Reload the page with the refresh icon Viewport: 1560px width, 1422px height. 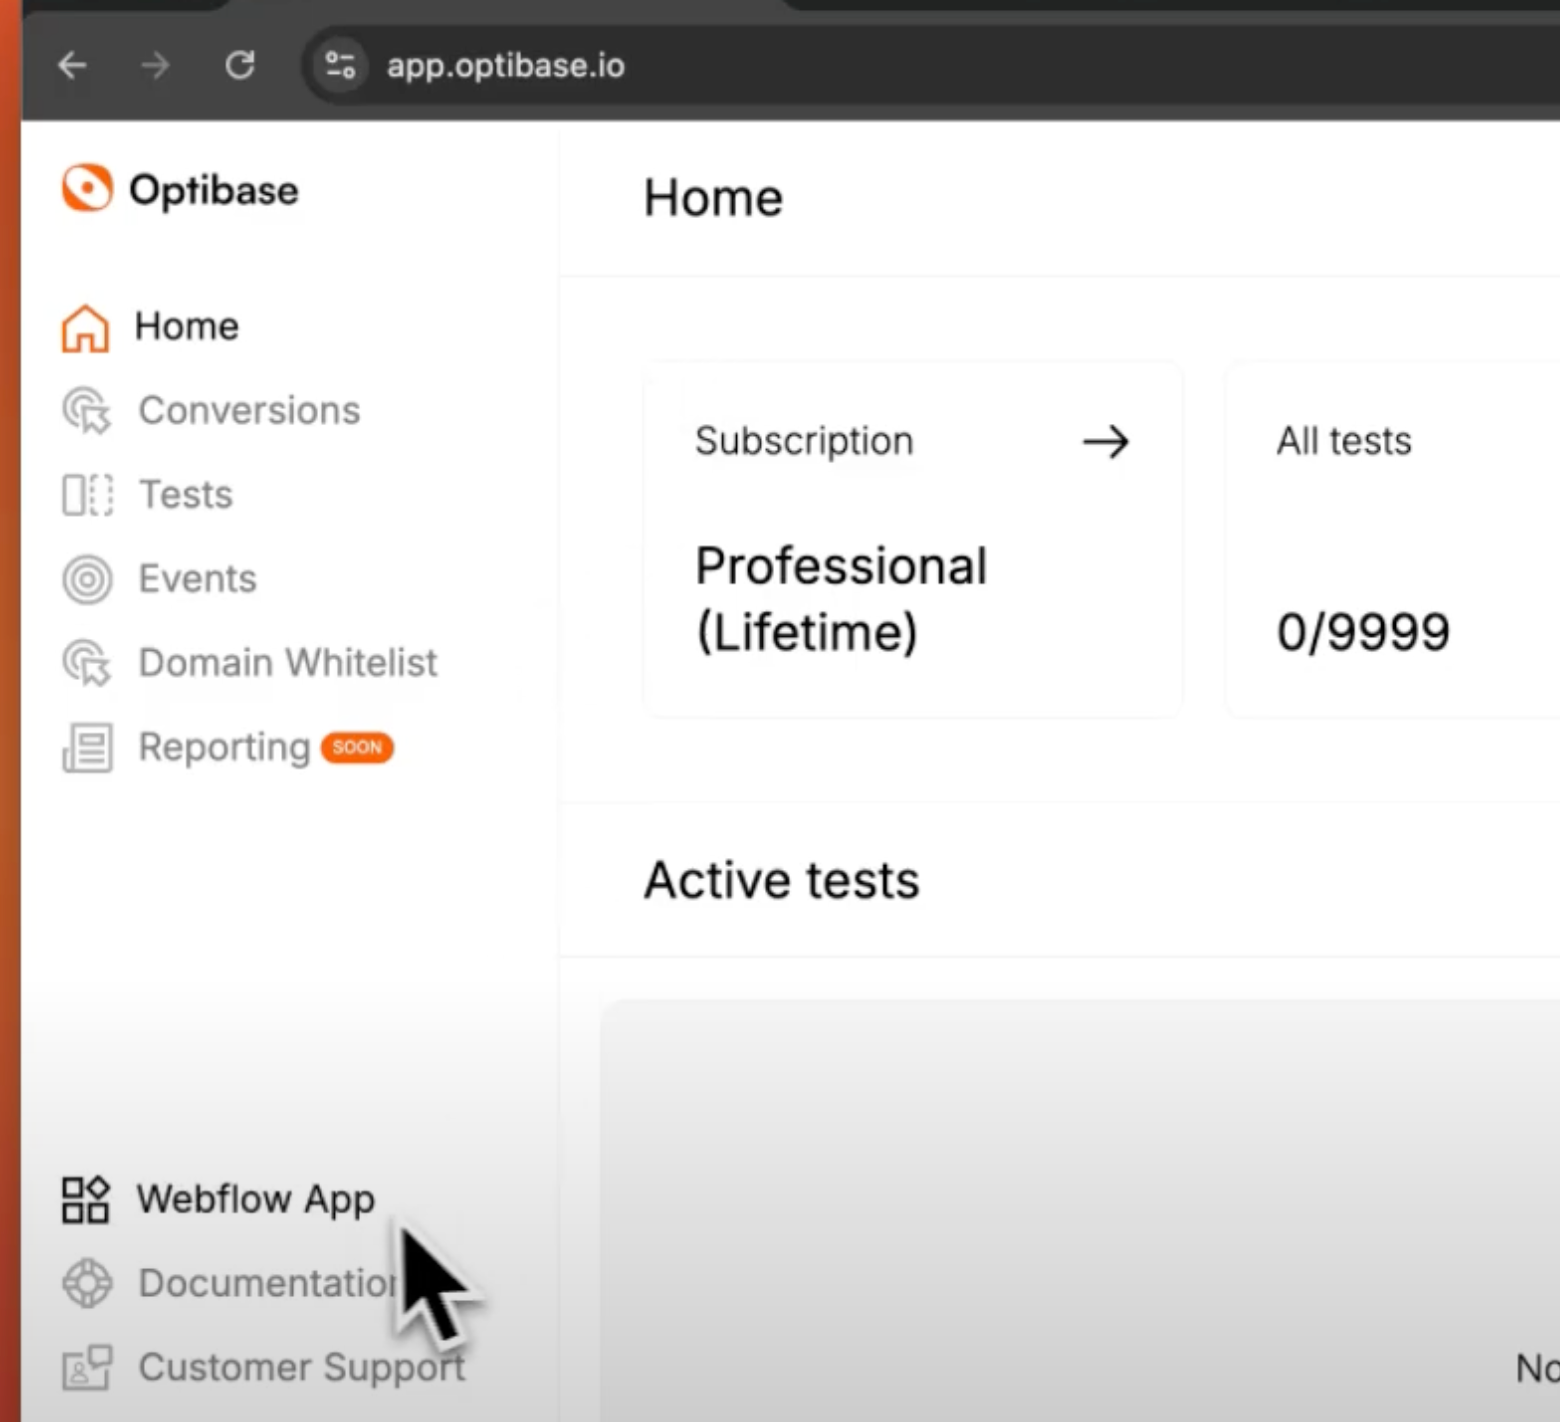(x=240, y=66)
